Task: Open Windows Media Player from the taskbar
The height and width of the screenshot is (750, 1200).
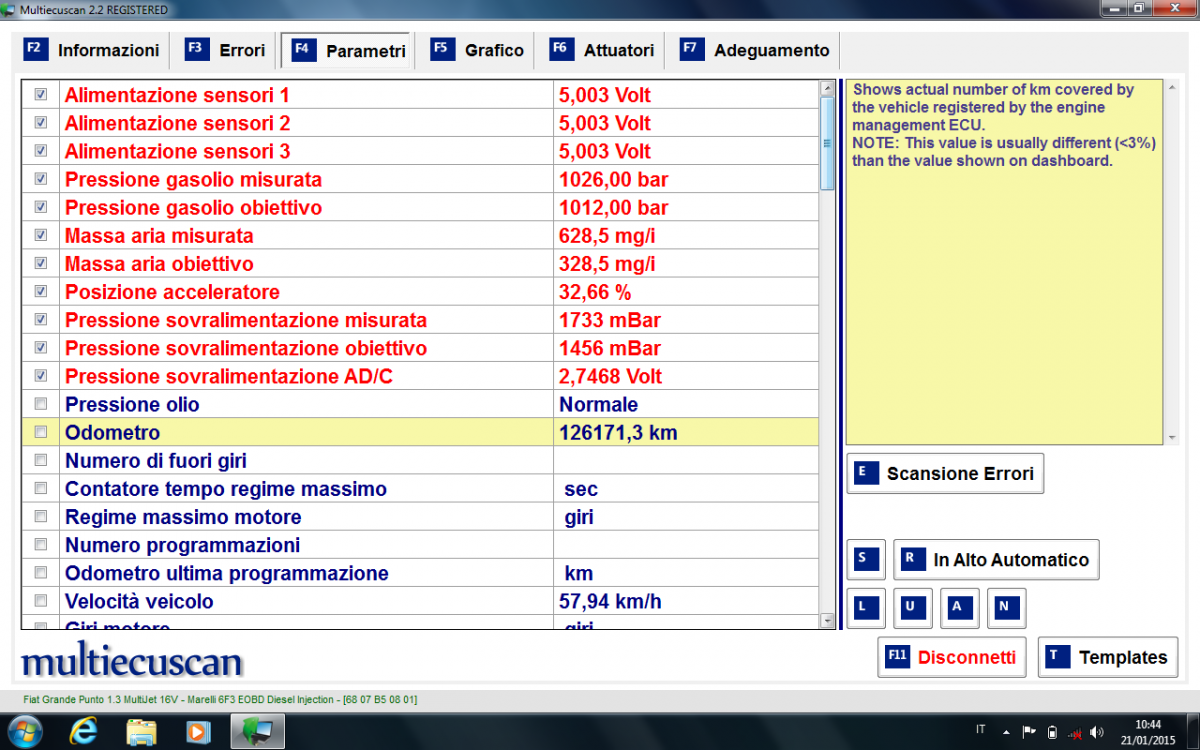Action: pos(197,731)
